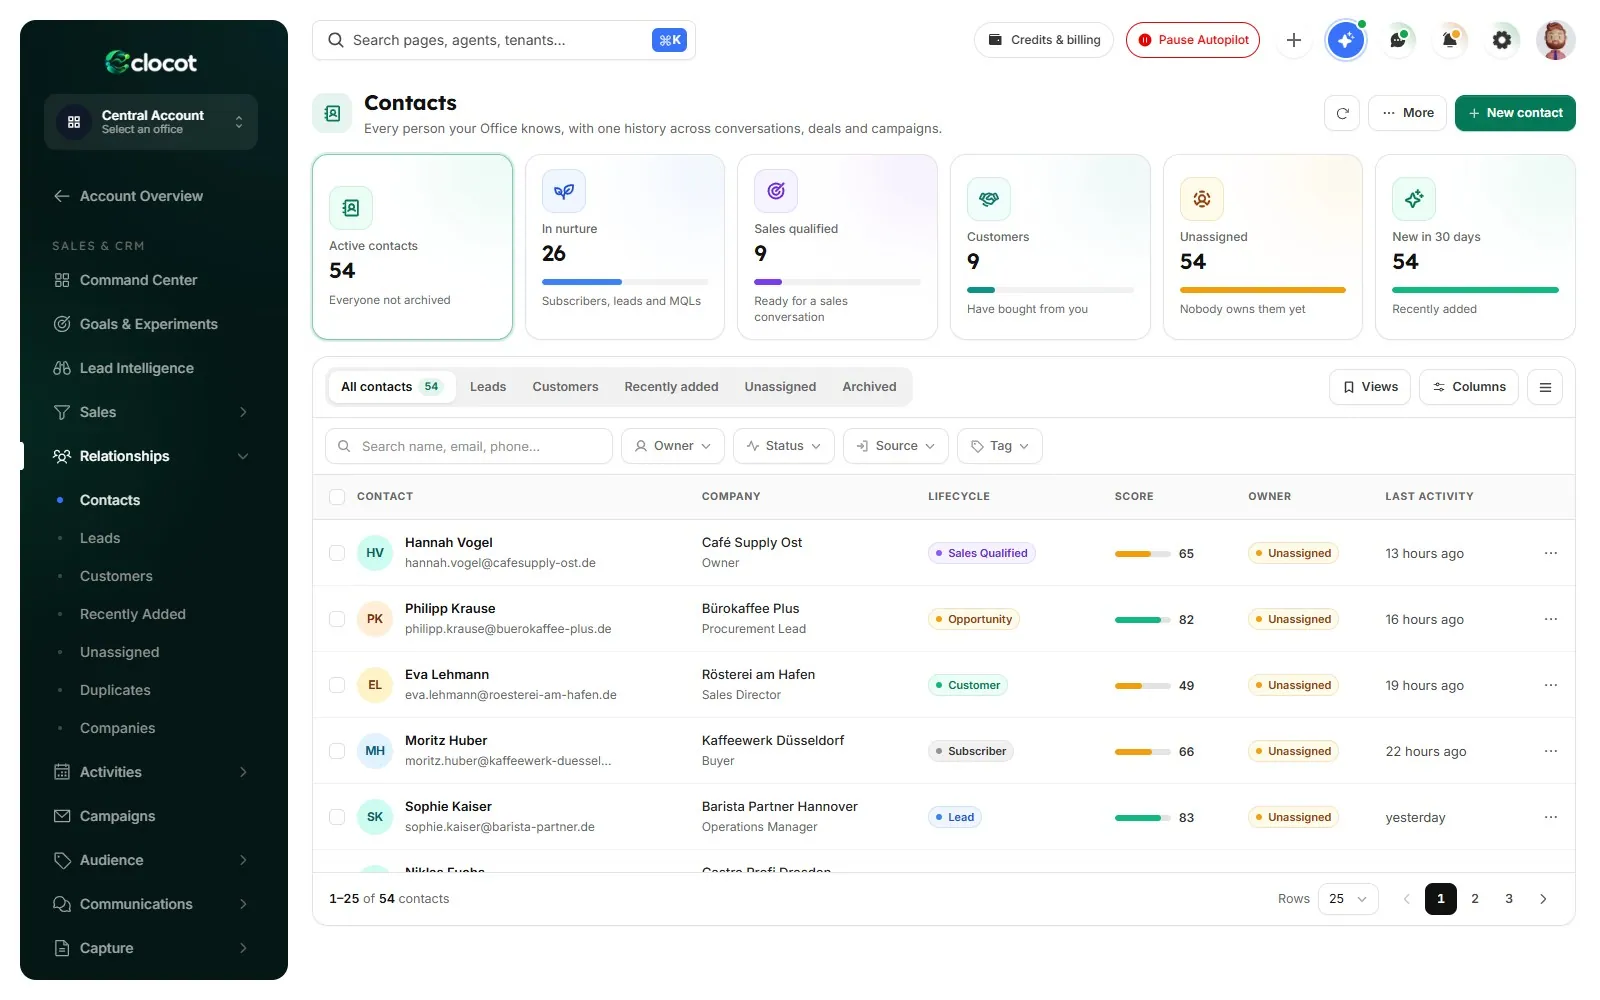This screenshot has height=1000, width=1600.
Task: Click the HV avatar for Hannah Vogel
Action: (375, 553)
